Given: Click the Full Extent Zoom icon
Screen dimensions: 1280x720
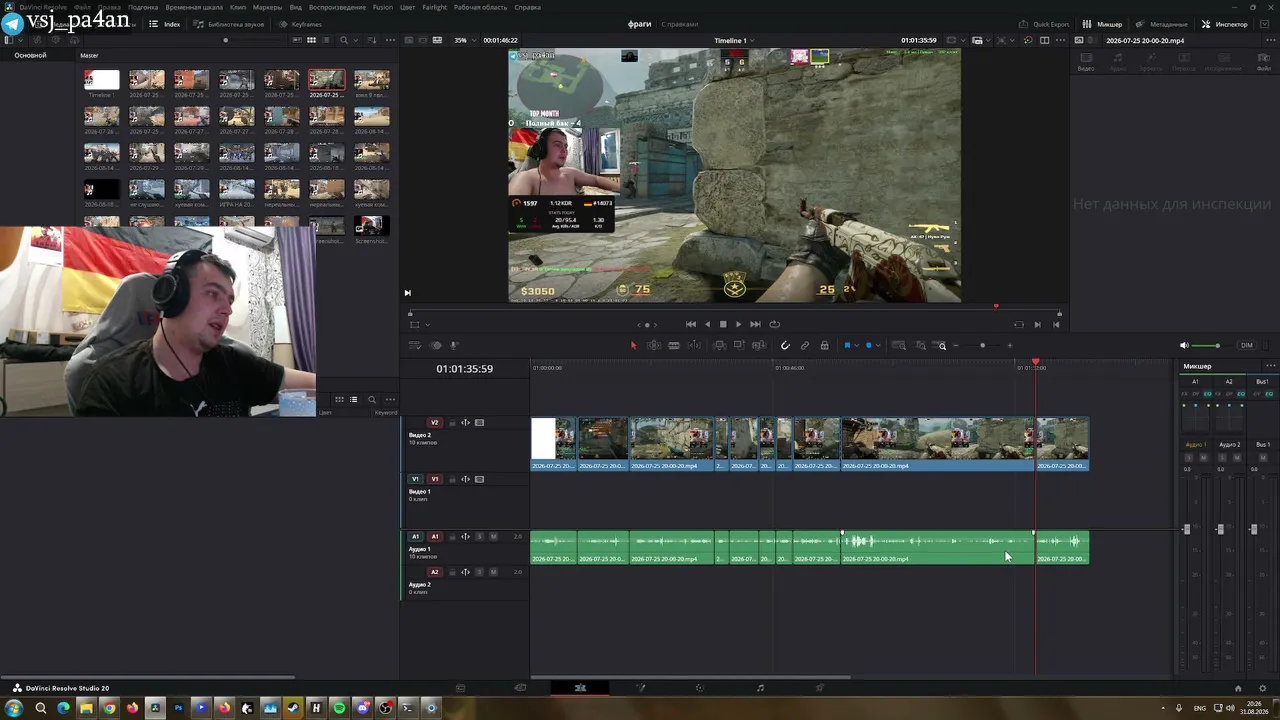Looking at the screenshot, I should (x=898, y=345).
